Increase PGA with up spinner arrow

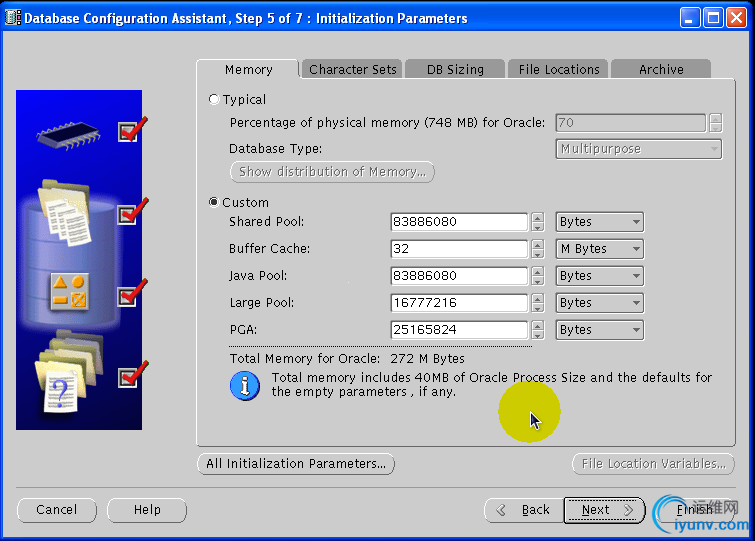click(538, 325)
